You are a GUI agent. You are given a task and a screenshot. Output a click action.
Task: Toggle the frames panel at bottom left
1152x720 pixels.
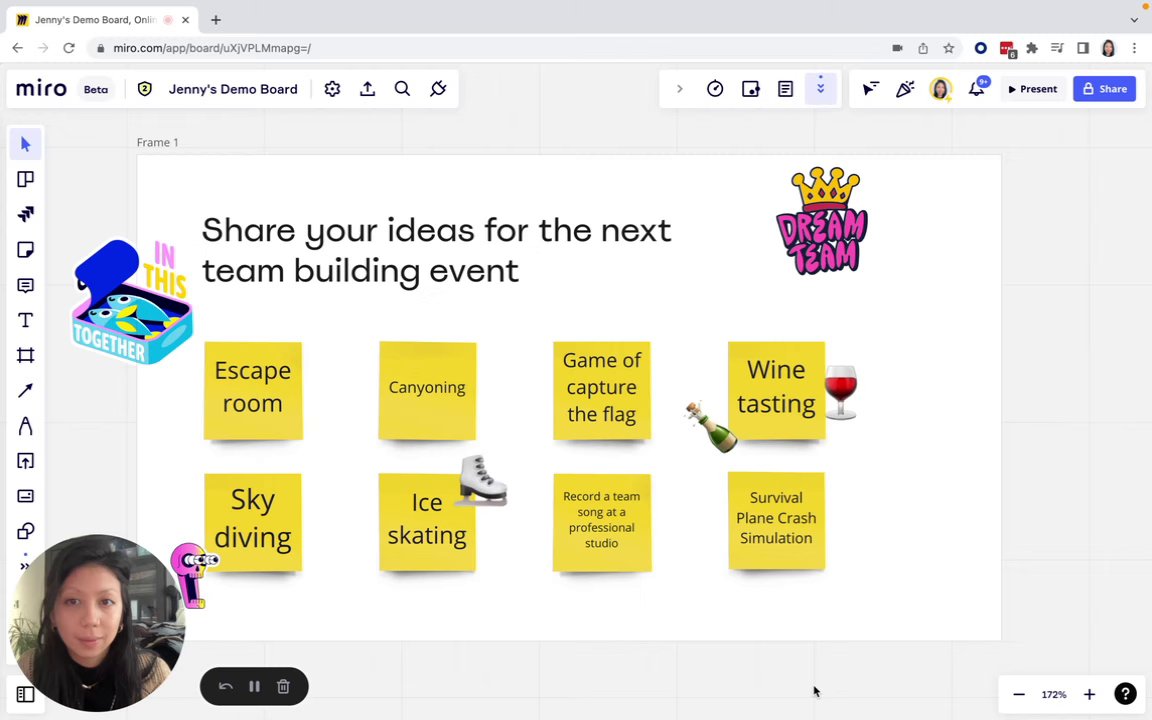[x=26, y=694]
